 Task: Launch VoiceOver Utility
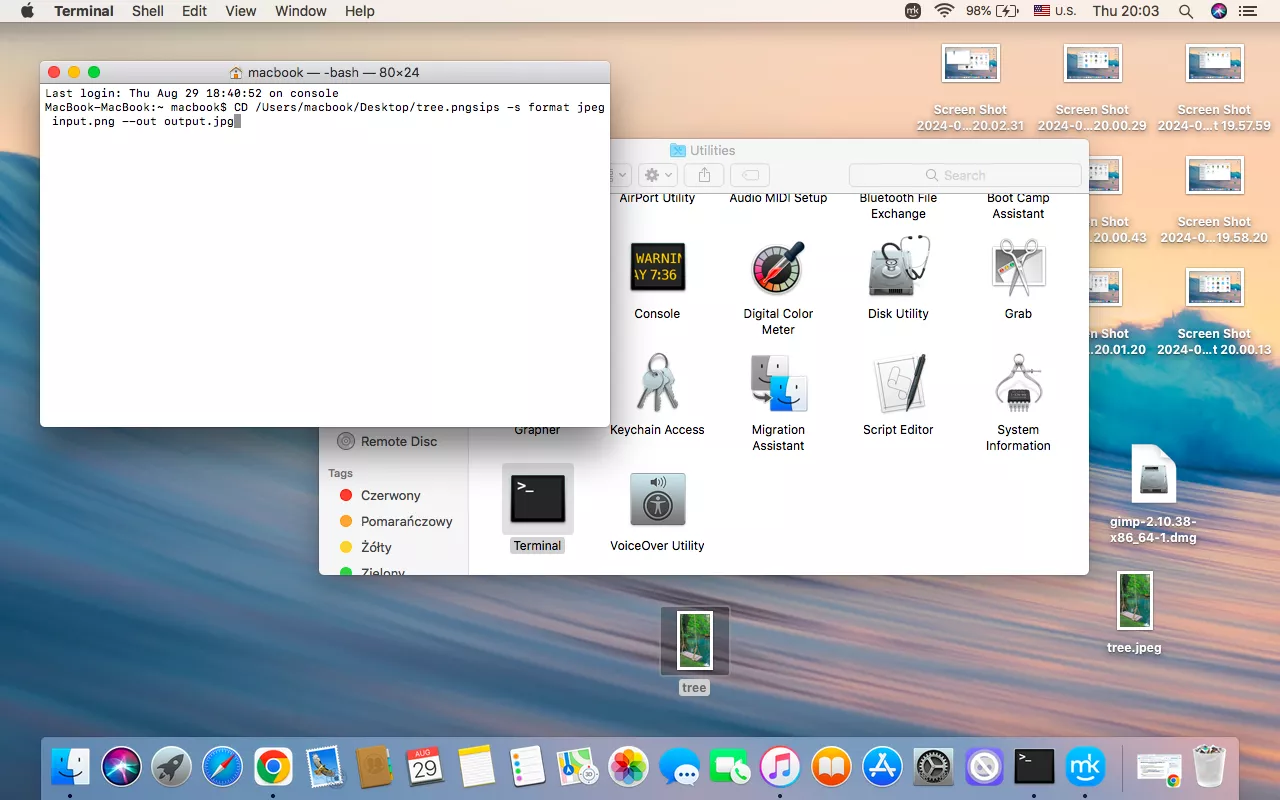pos(657,500)
